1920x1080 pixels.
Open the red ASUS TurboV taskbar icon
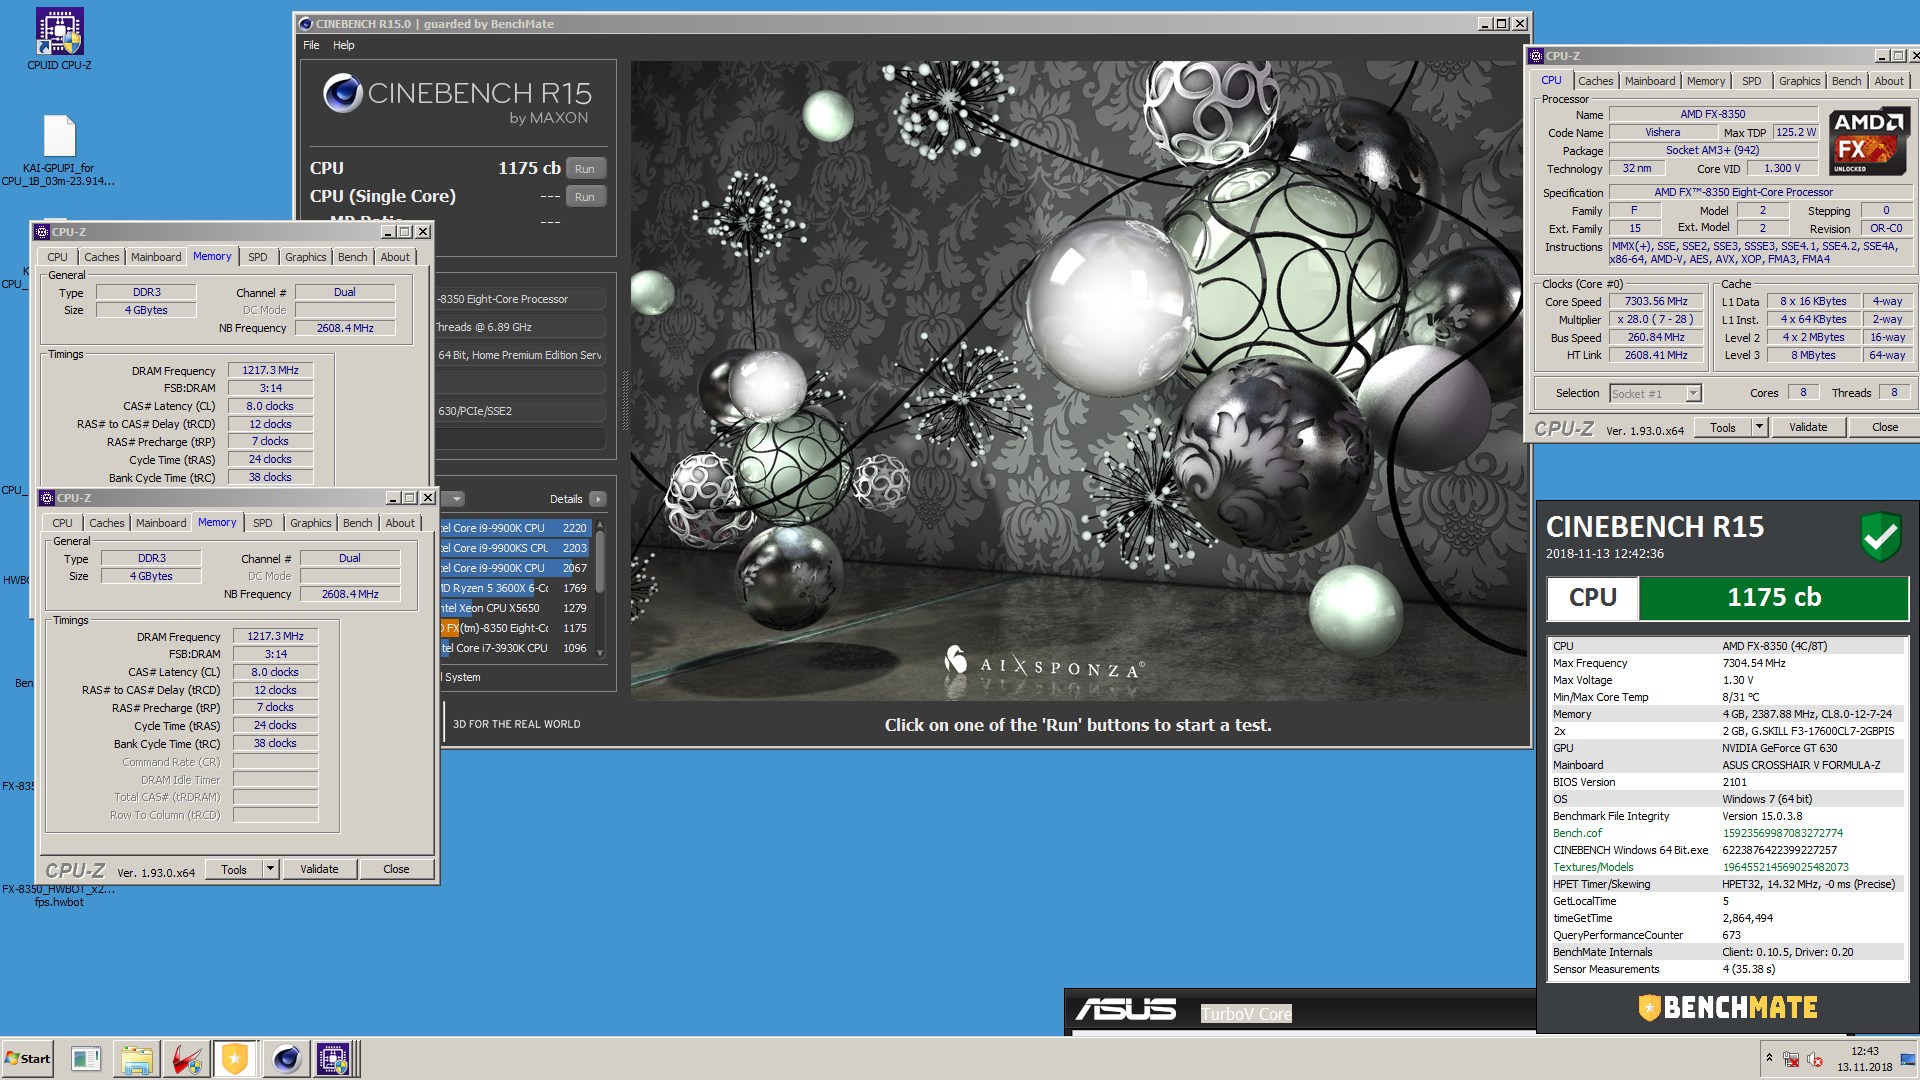[x=186, y=1059]
